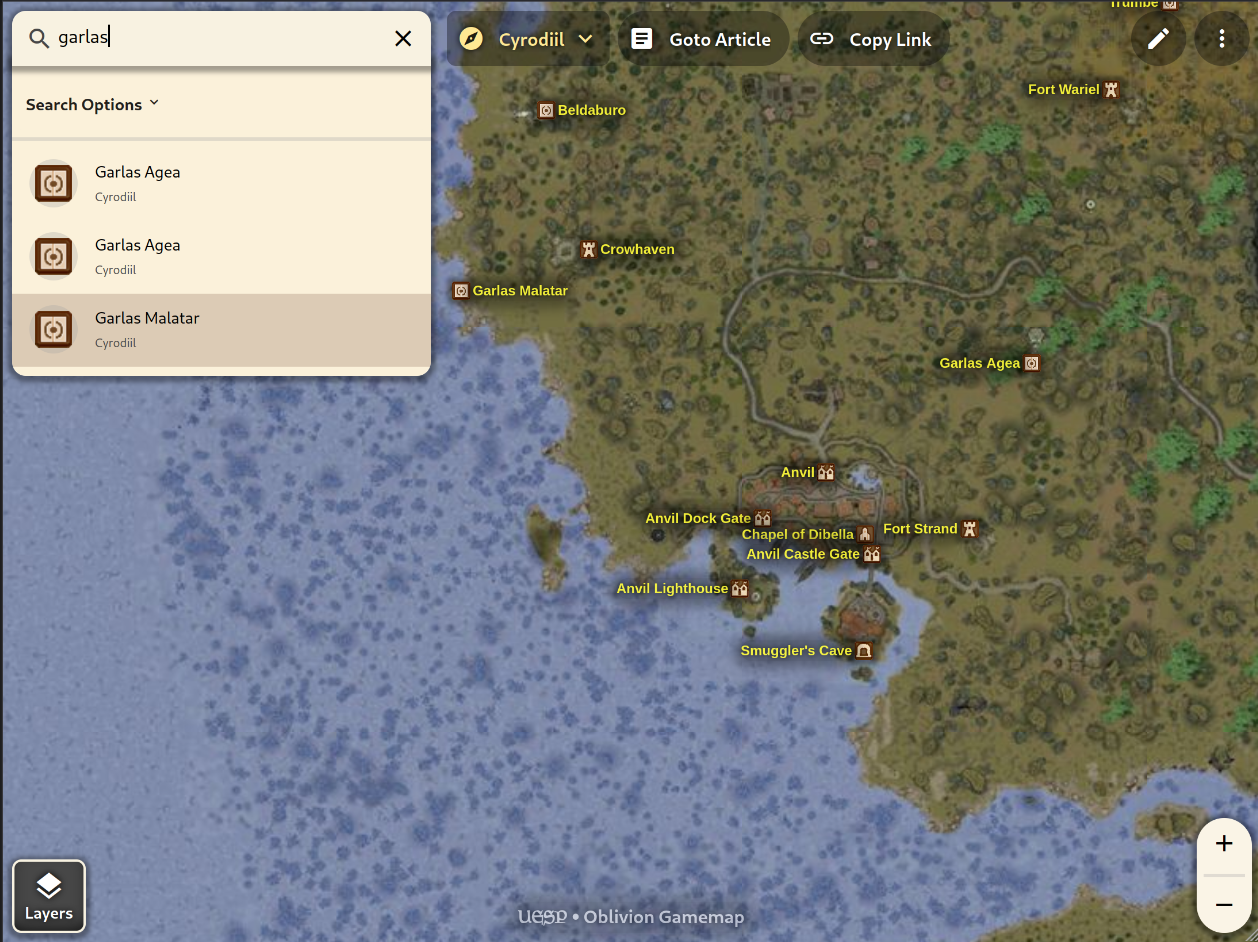This screenshot has height=942, width=1258.
Task: Click the Anvil city marker icon
Action: click(x=826, y=473)
